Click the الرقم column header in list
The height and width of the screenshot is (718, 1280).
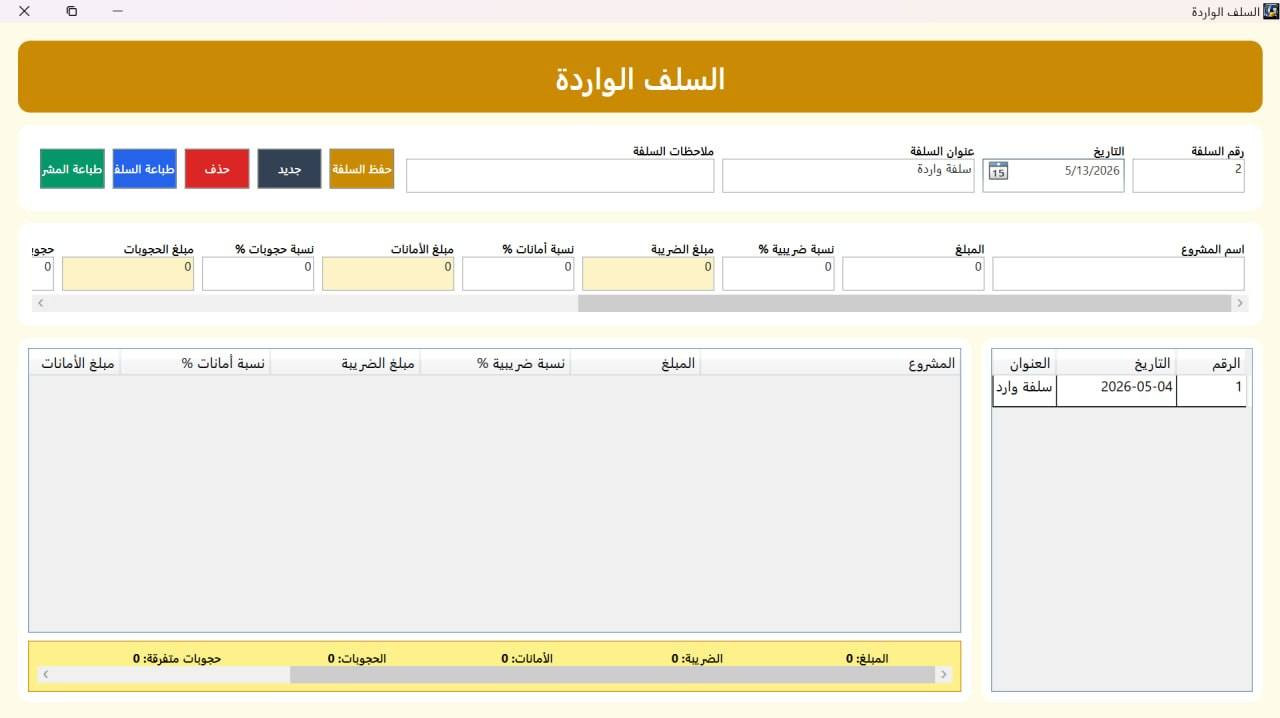1211,364
